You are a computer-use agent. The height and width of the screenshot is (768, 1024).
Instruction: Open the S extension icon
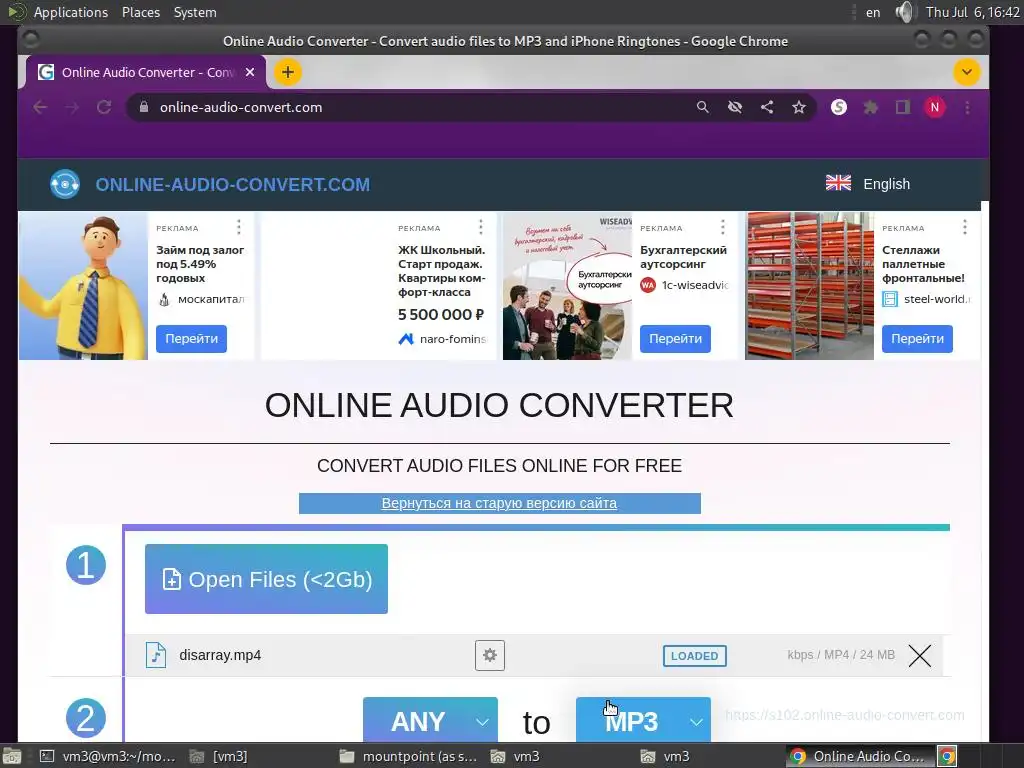[839, 107]
